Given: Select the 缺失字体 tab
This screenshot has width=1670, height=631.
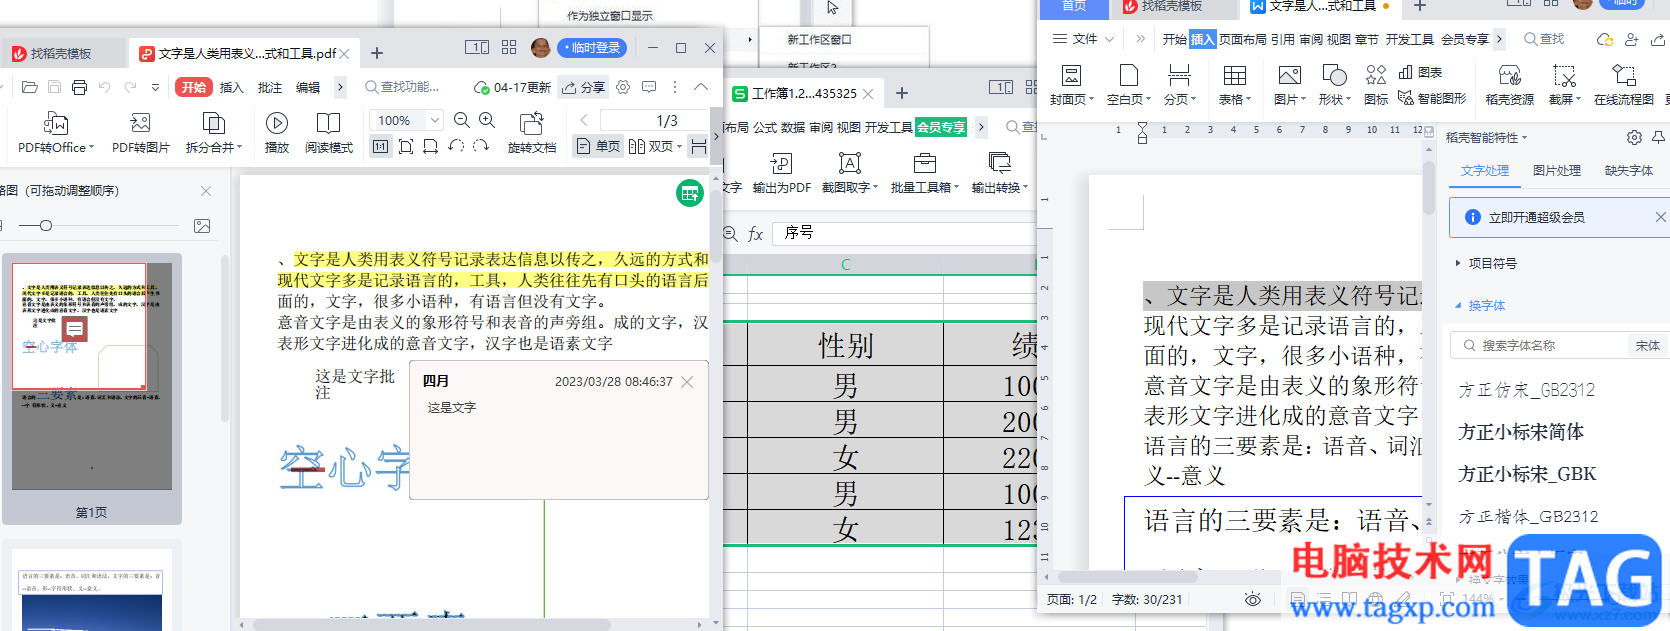Looking at the screenshot, I should 1629,170.
